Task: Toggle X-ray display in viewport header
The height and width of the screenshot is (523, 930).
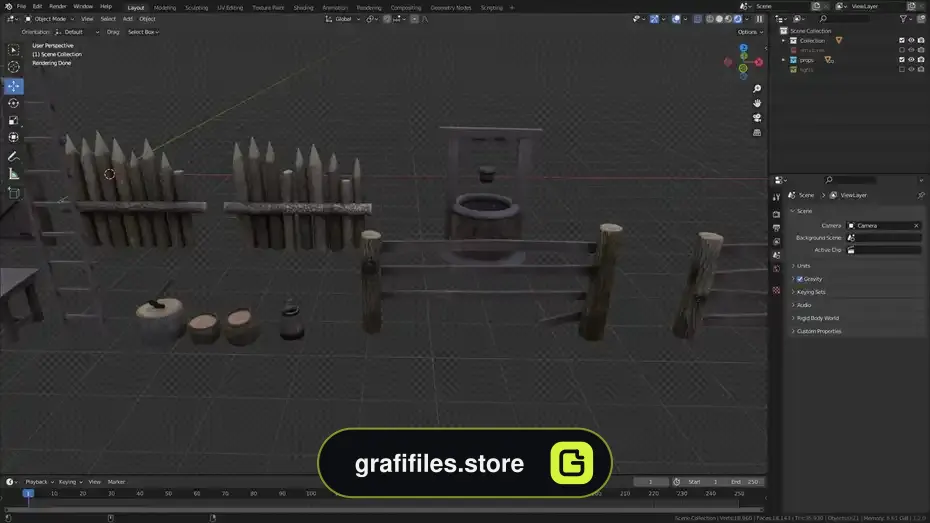Action: 698,19
